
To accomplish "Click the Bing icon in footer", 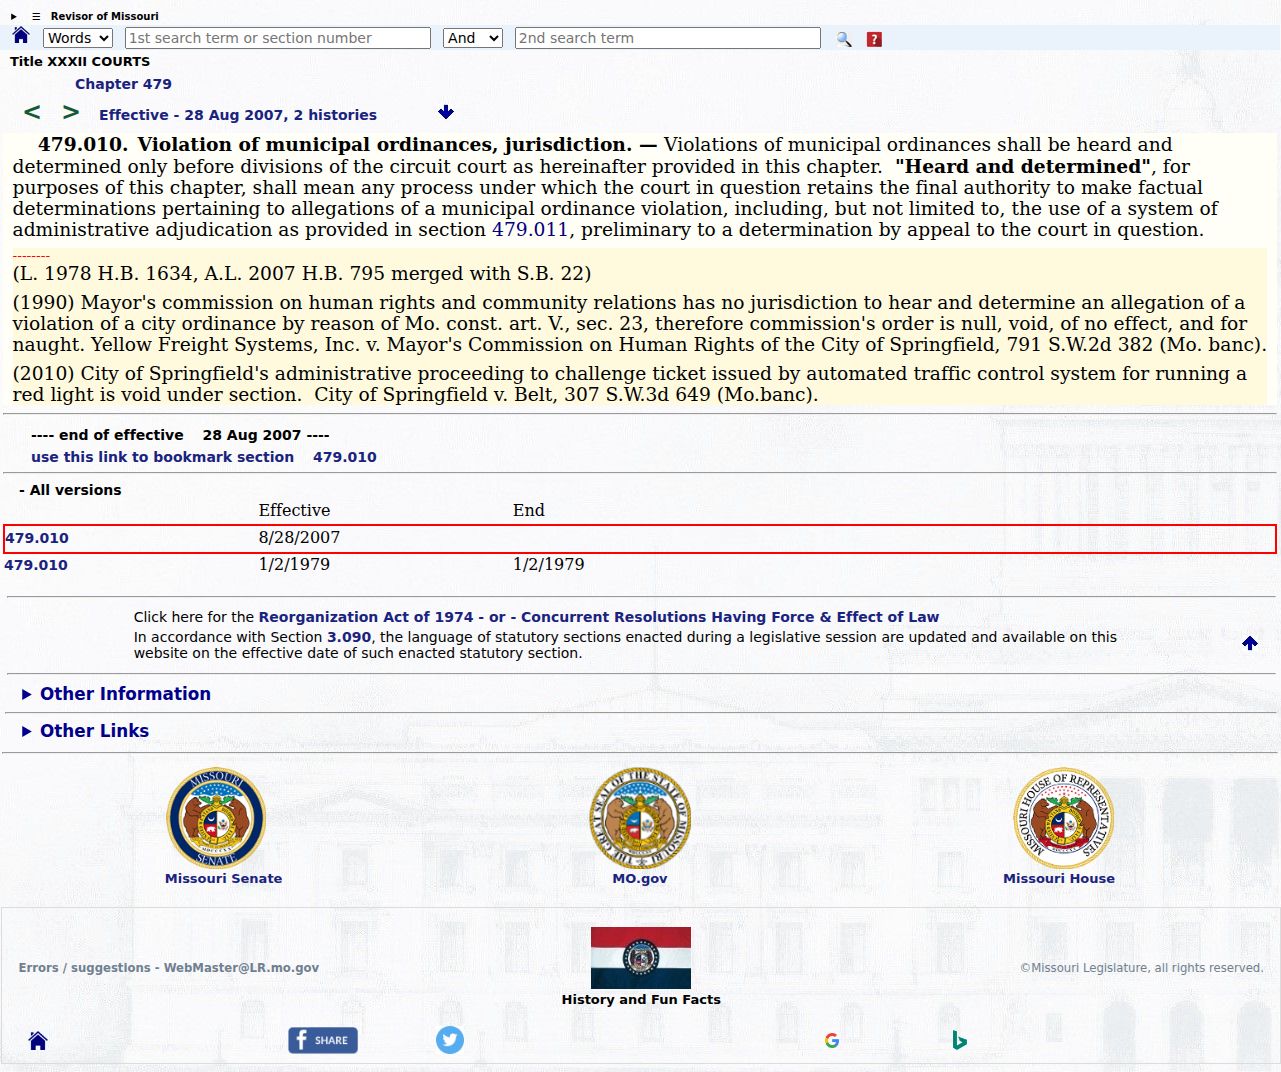I will [959, 1041].
